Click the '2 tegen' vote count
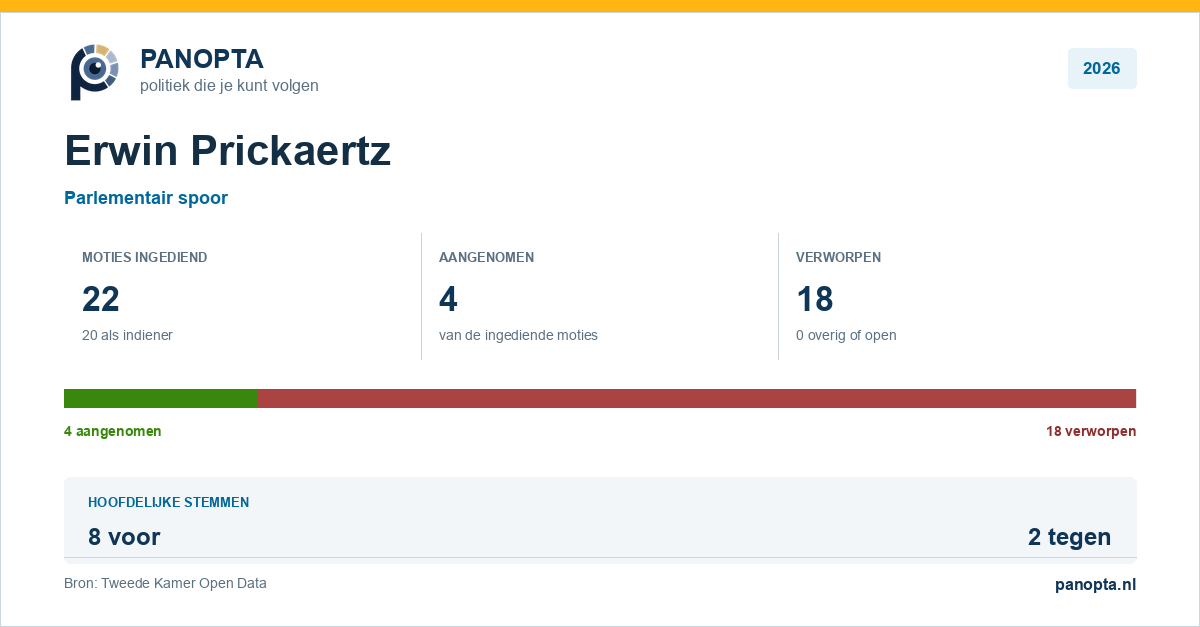Screen dimensions: 1200x627 point(1069,537)
